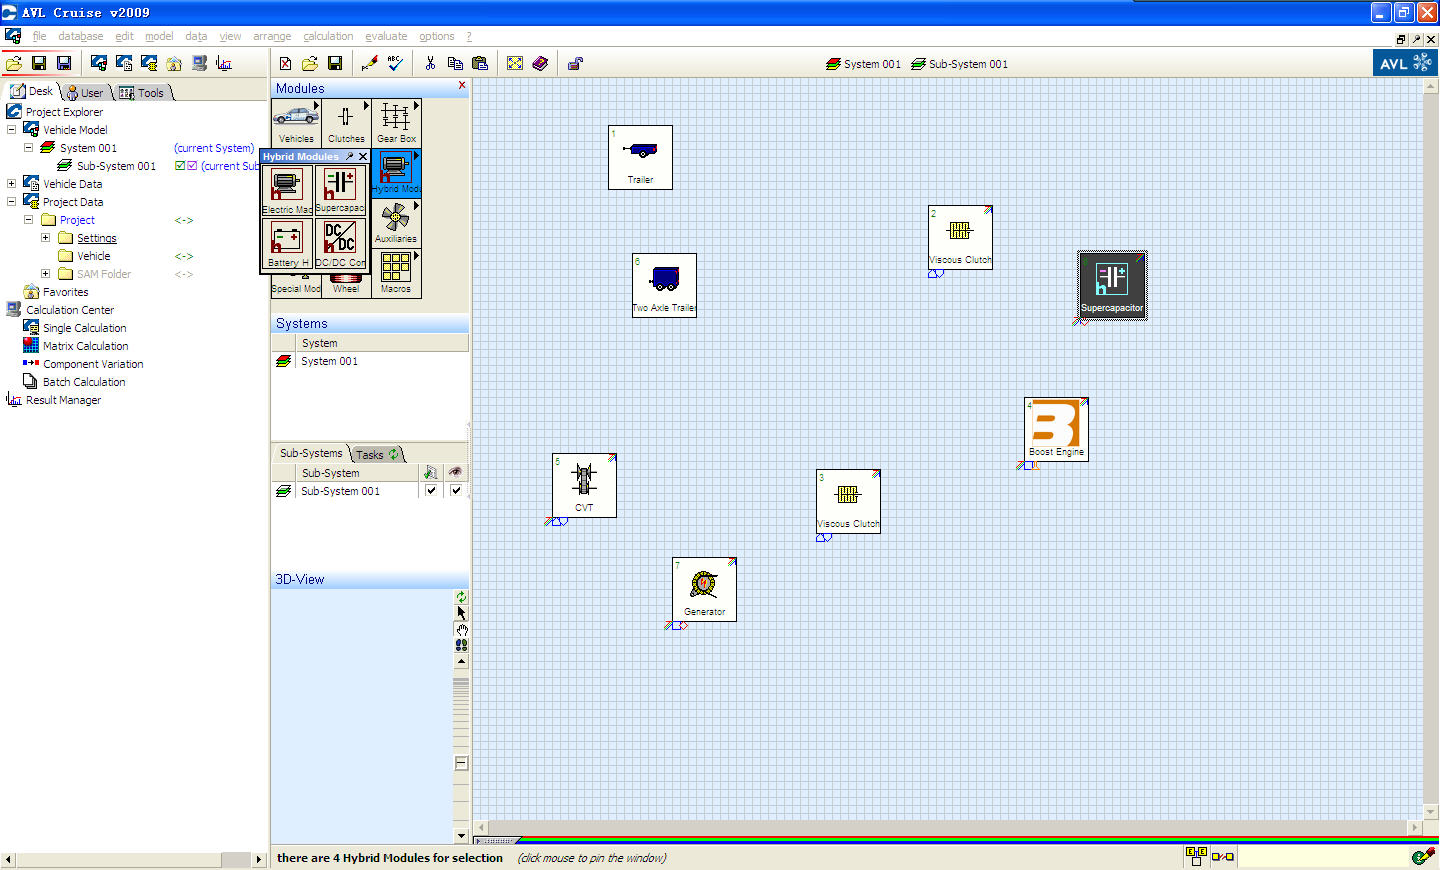Open the Gear Box module category
This screenshot has height=870, width=1440.
[x=396, y=123]
